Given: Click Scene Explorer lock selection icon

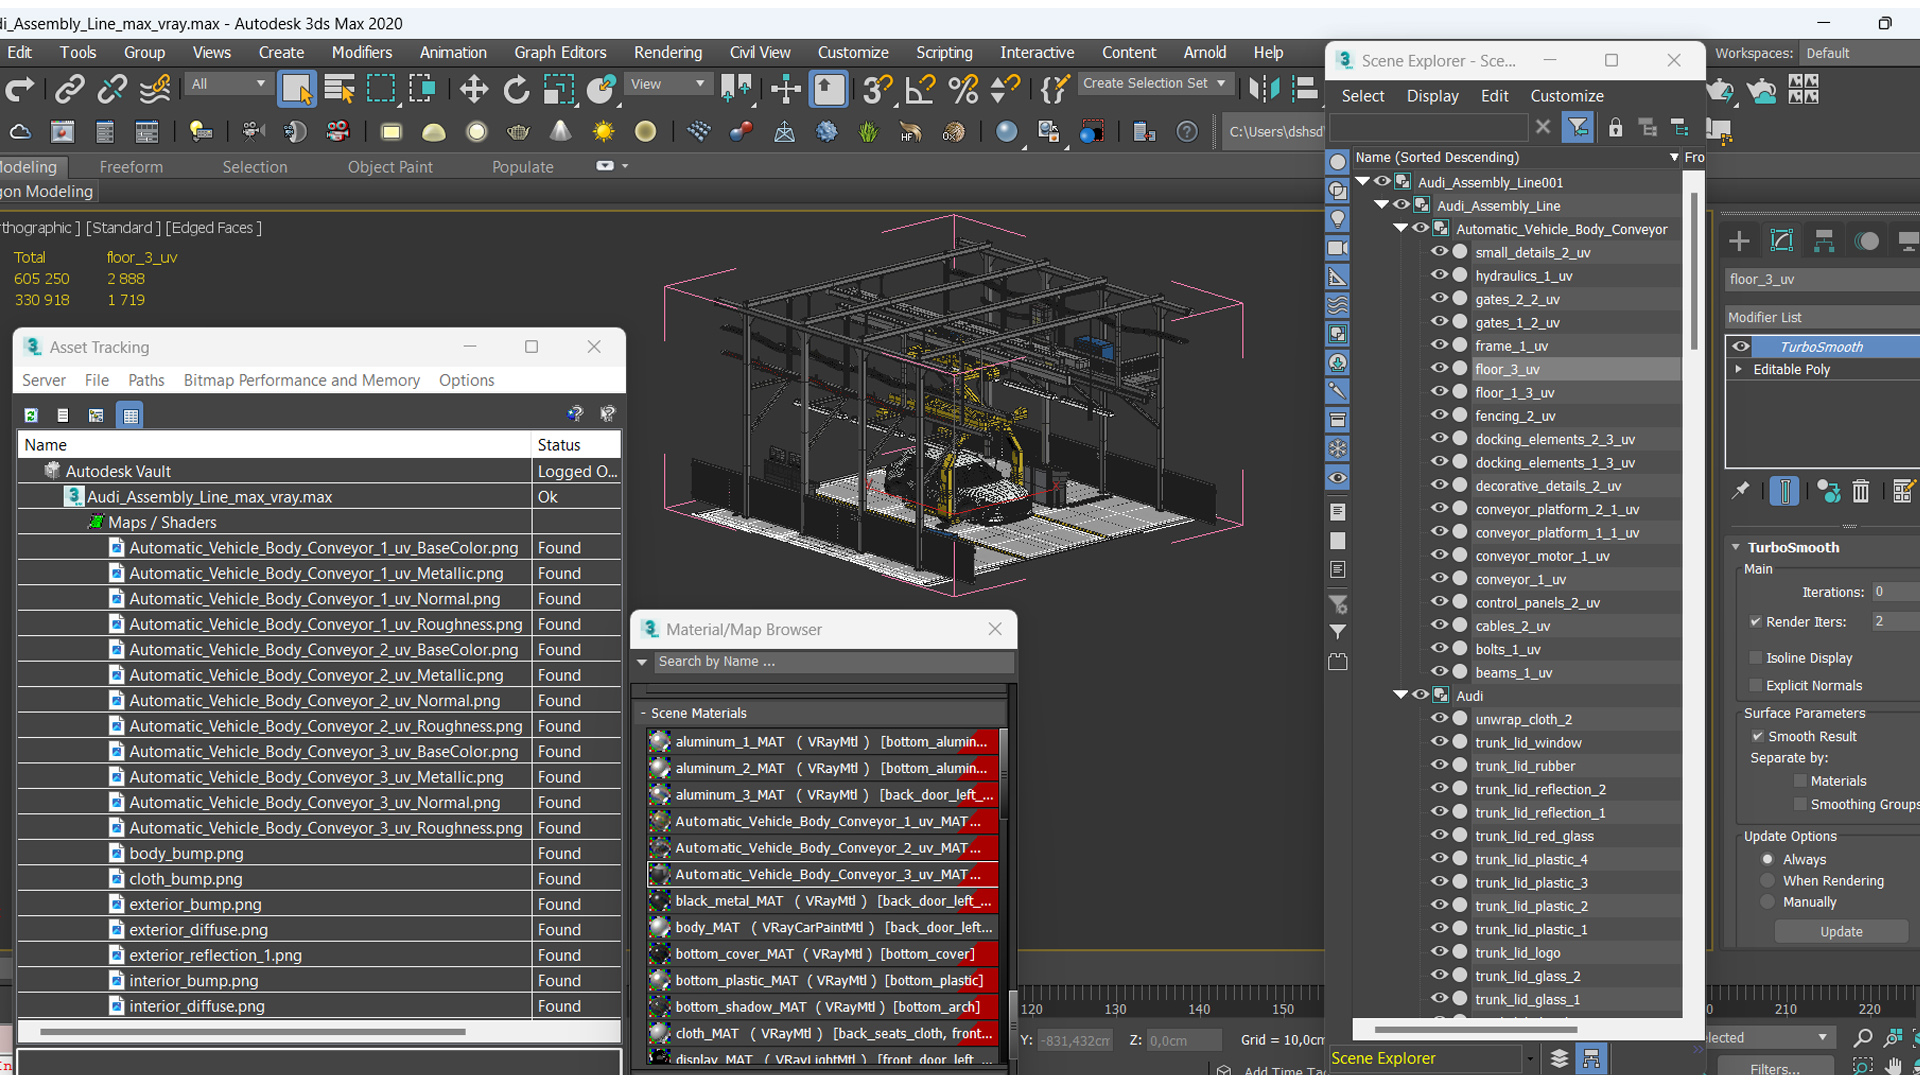Looking at the screenshot, I should pos(1615,128).
